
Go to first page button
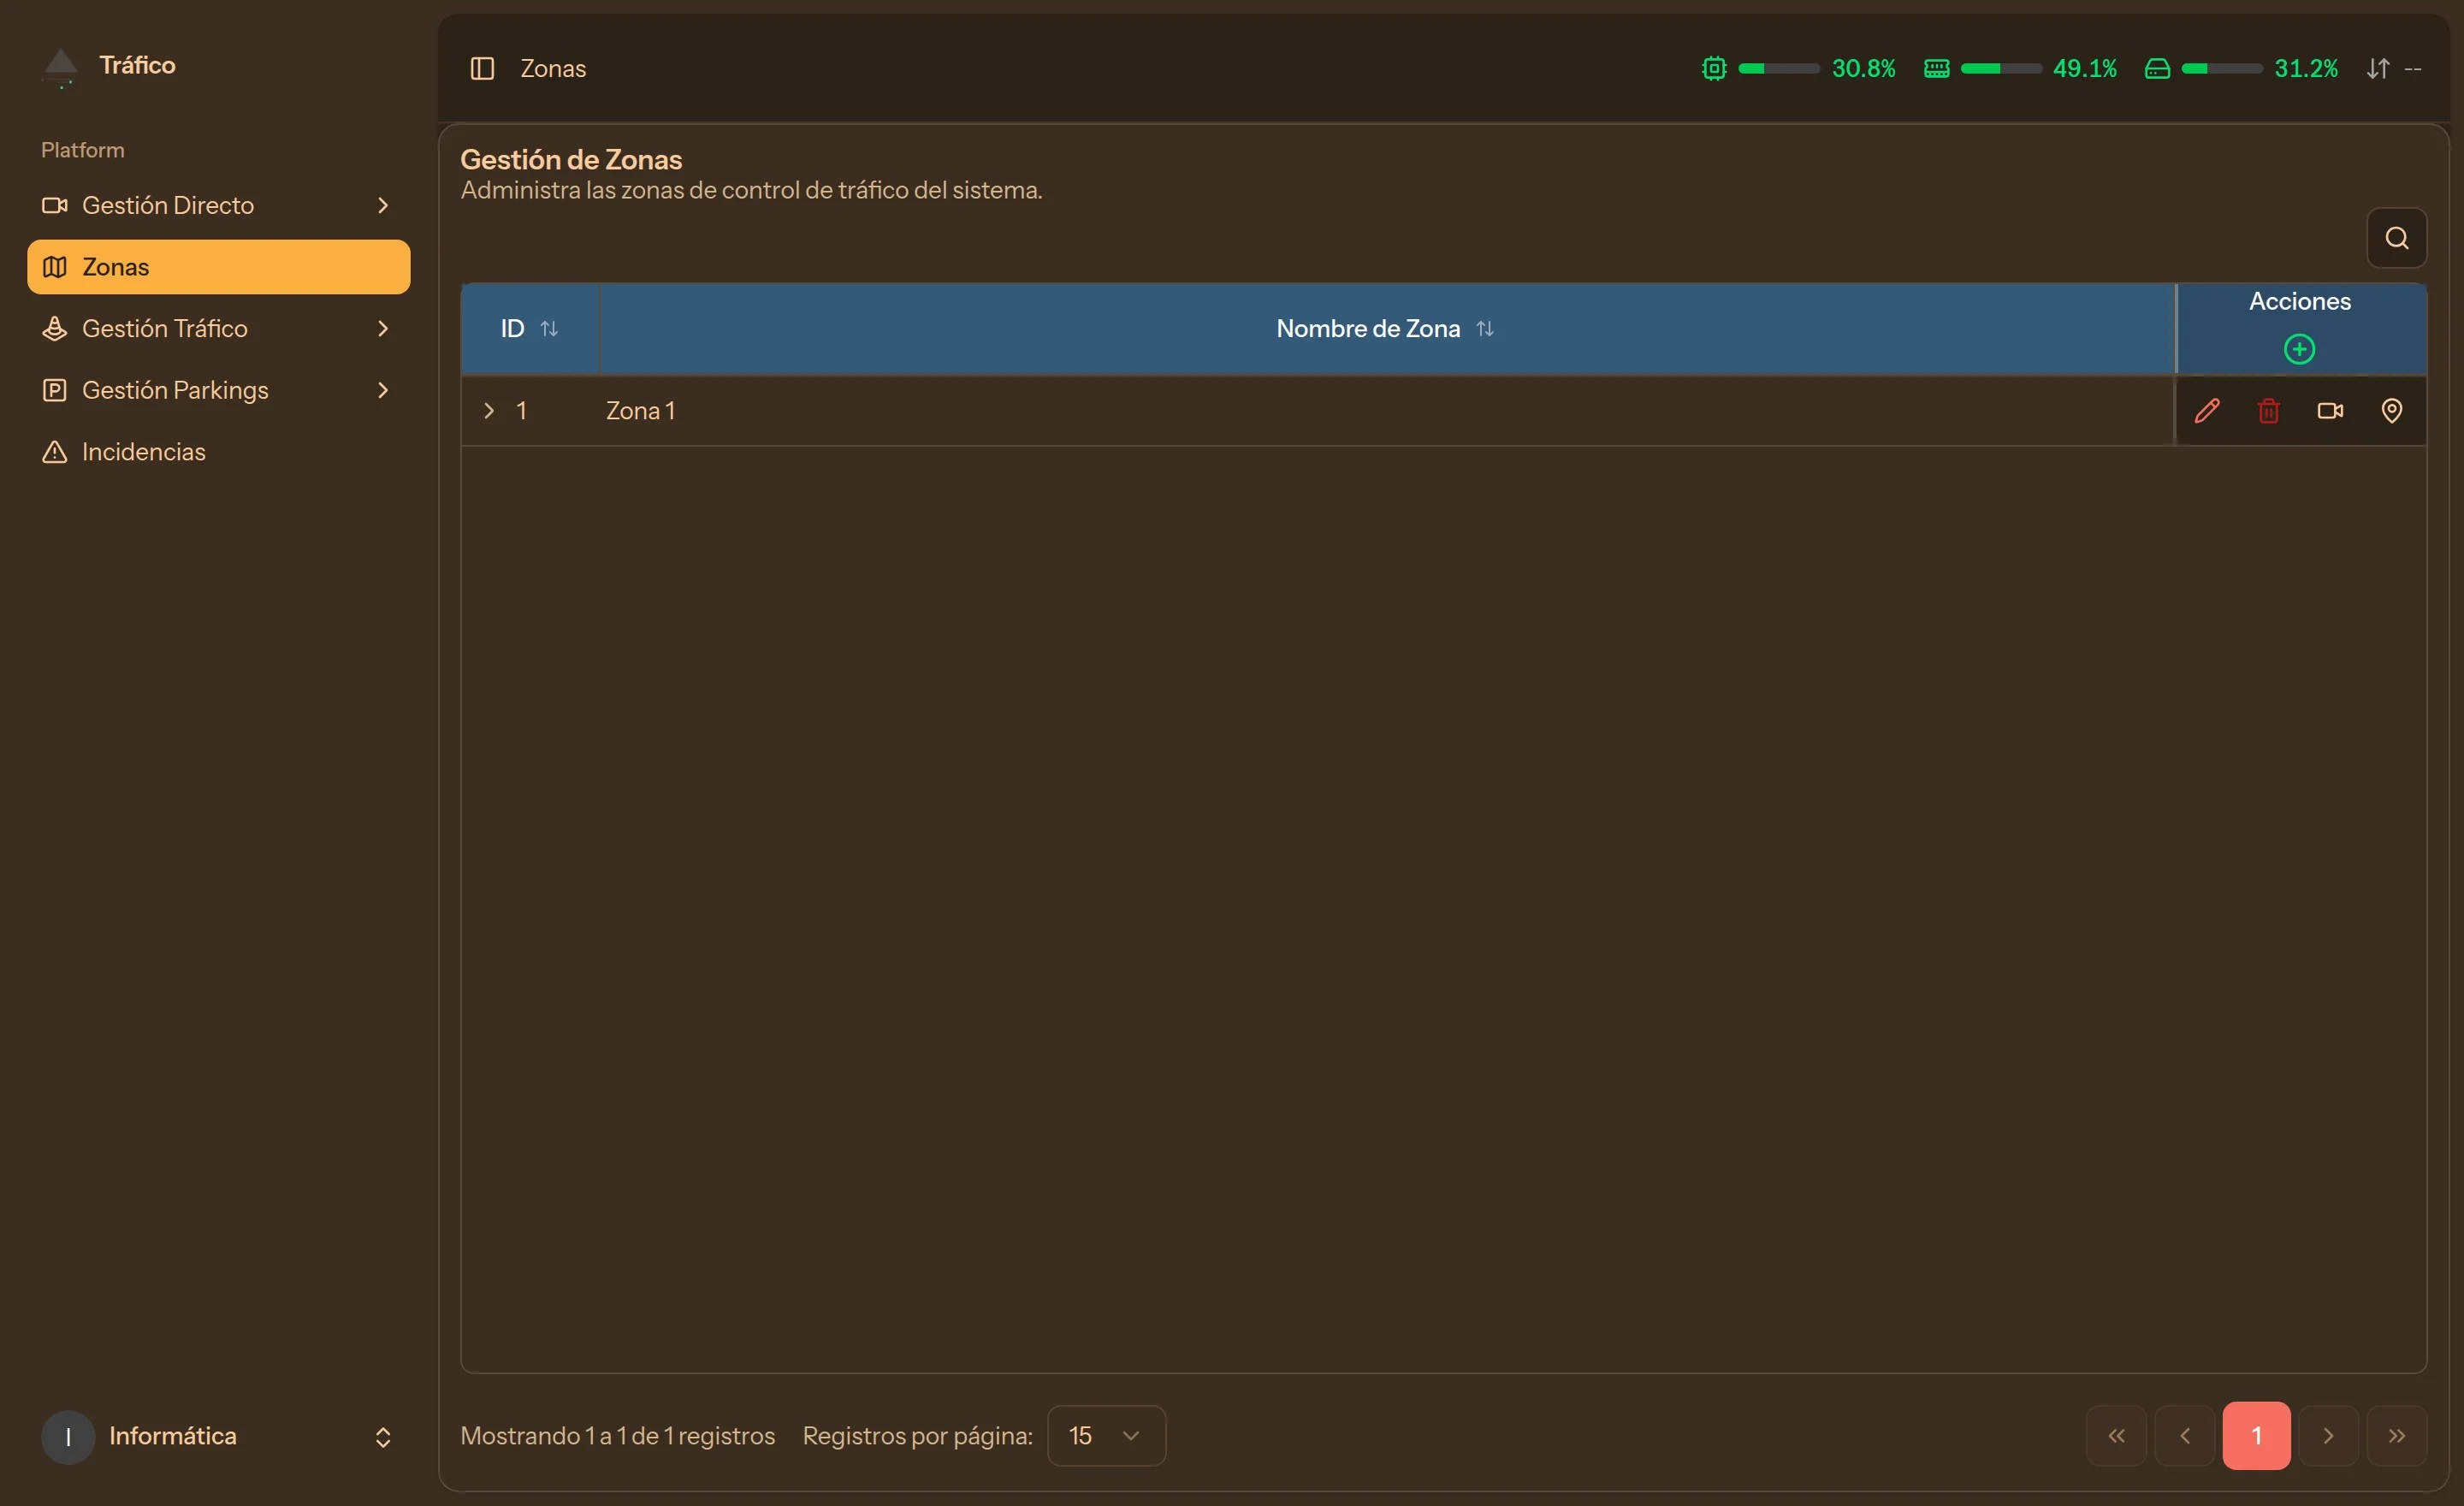coord(2116,1435)
